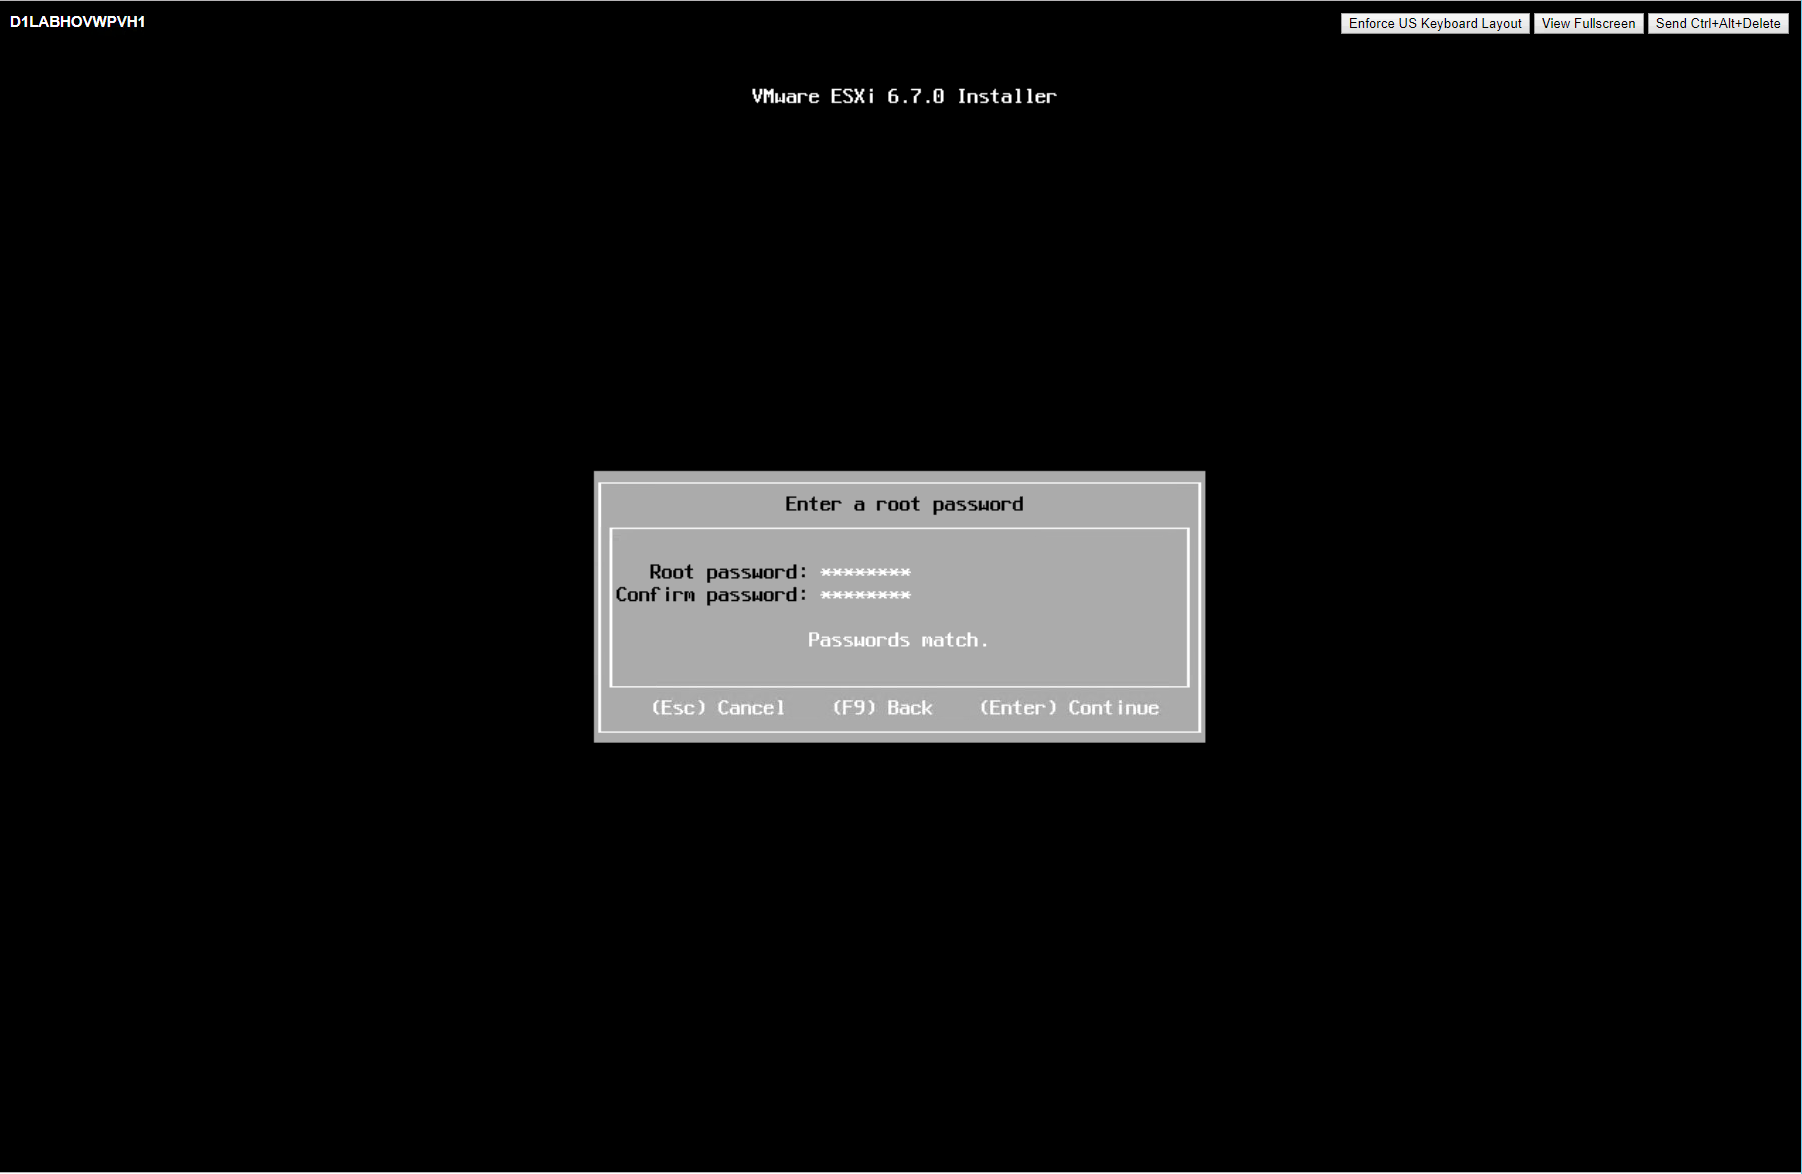Viewport: 1802px width, 1174px height.
Task: Click the VMware ESXi Installer heading
Action: tap(903, 97)
